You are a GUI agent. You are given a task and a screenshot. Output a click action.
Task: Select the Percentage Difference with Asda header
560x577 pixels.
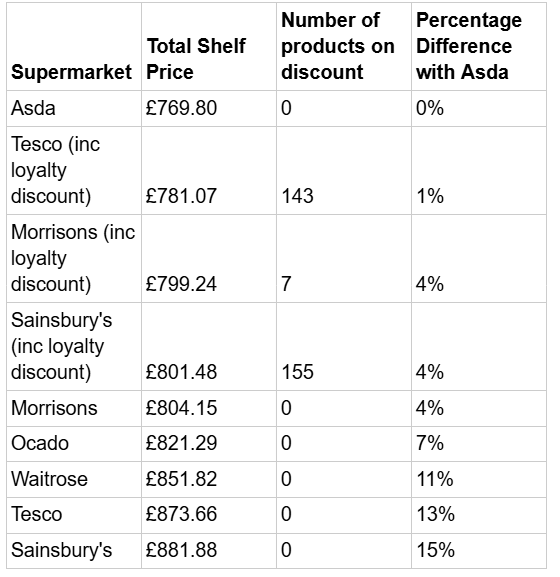pos(479,46)
